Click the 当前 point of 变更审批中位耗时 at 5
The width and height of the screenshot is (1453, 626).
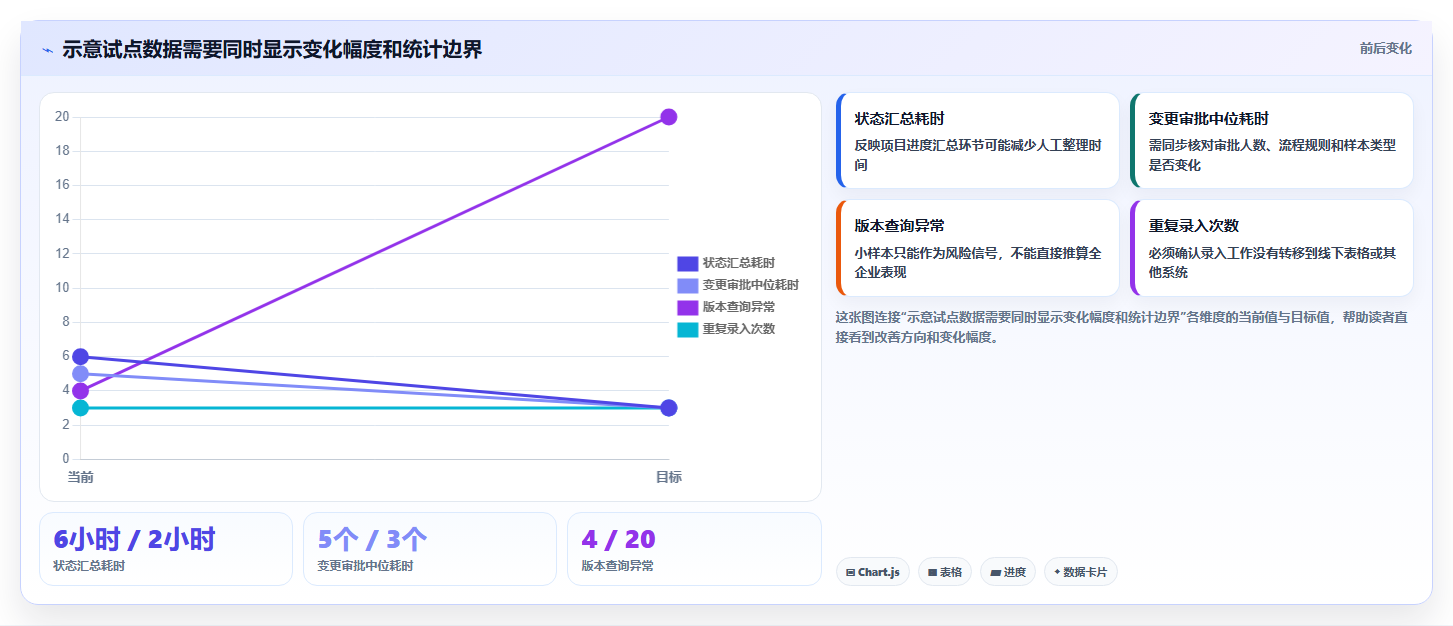[x=80, y=374]
